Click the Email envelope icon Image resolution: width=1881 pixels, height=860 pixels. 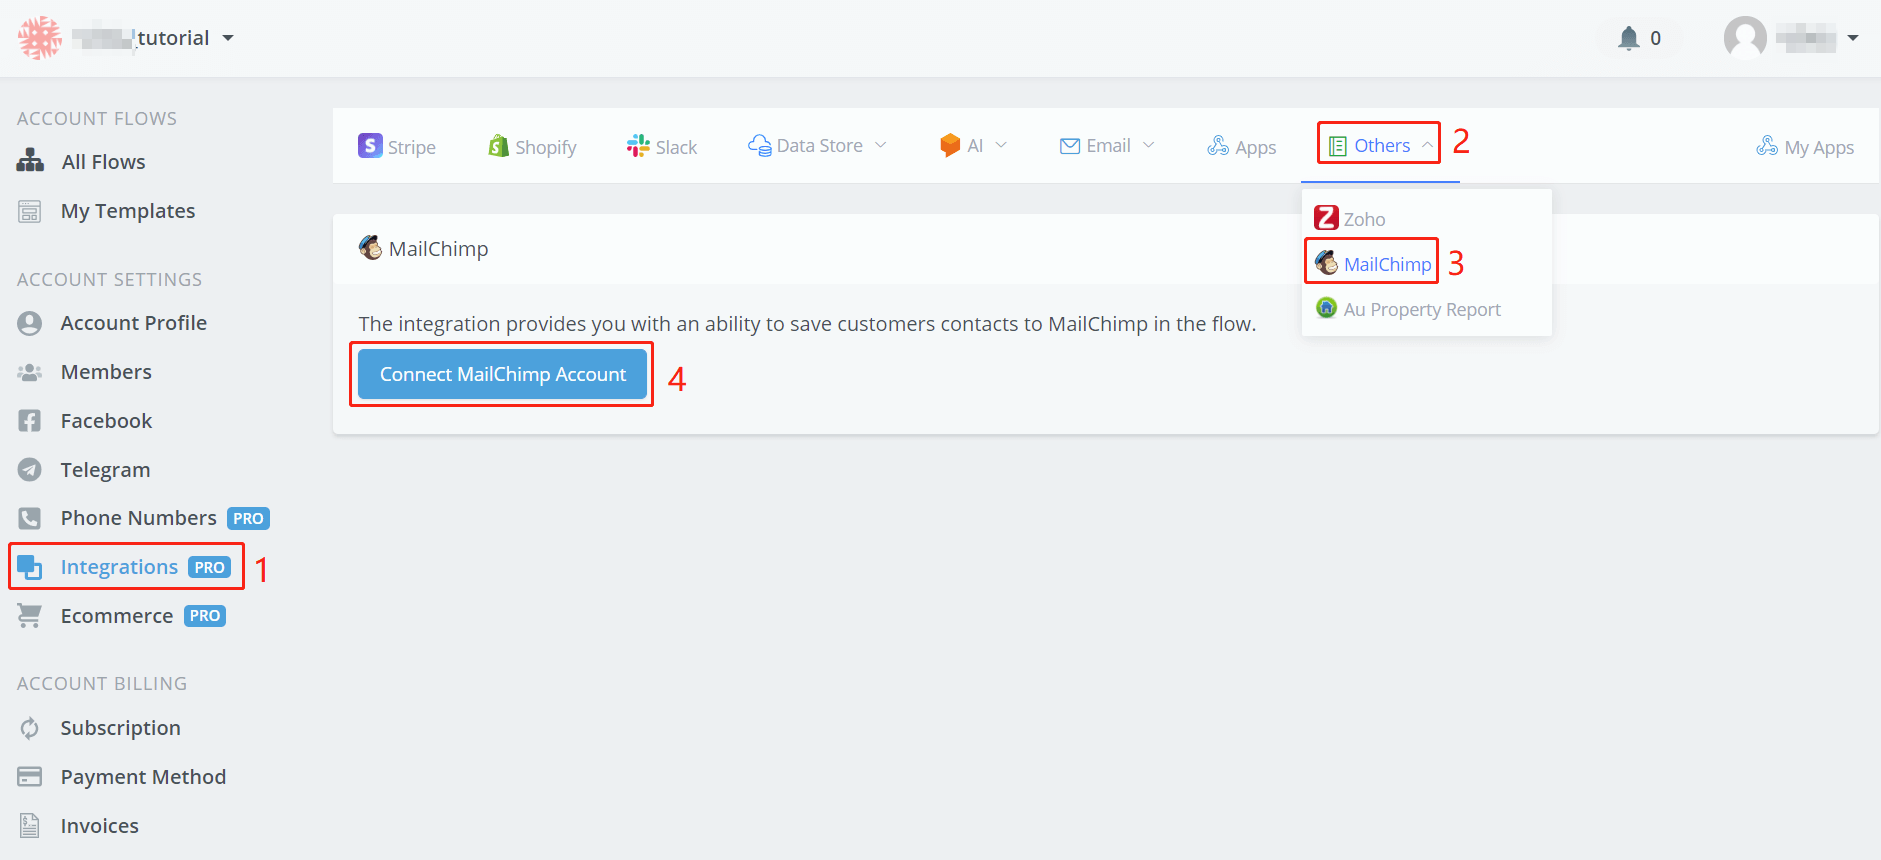pos(1070,146)
